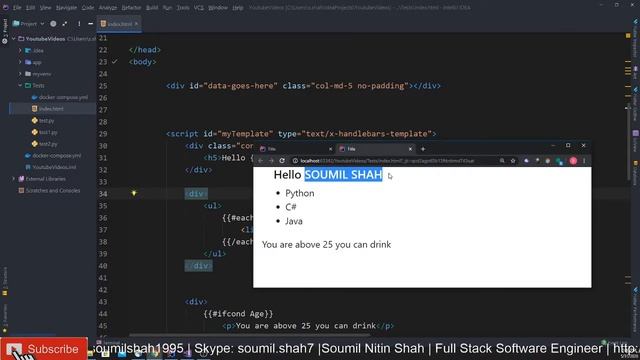Click the Java list item in browser
Image resolution: width=640 pixels, height=360 pixels.
coord(294,221)
